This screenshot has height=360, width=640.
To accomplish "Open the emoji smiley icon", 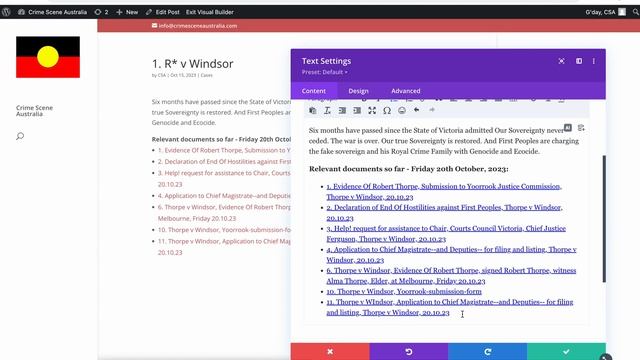I will pyautogui.click(x=402, y=110).
